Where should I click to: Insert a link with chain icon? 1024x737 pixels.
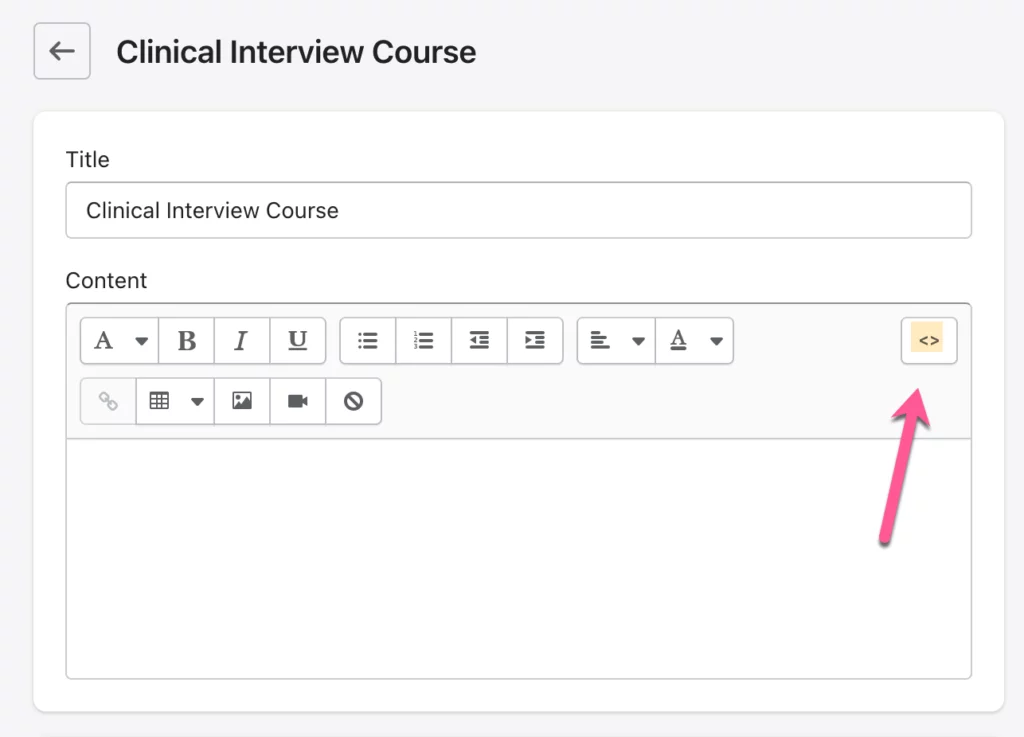[x=108, y=401]
